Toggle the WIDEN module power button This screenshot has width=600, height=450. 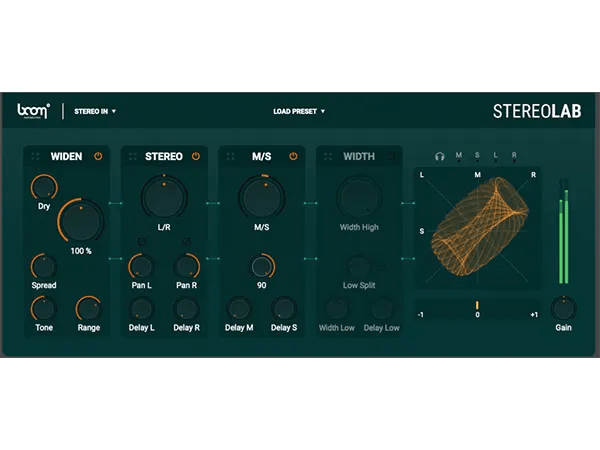pos(98,156)
